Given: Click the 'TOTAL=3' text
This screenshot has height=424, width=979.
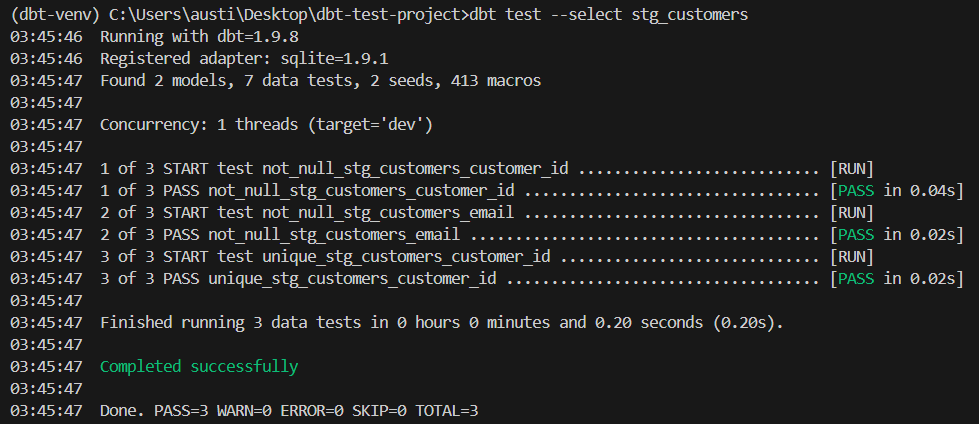Looking at the screenshot, I should [x=447, y=411].
